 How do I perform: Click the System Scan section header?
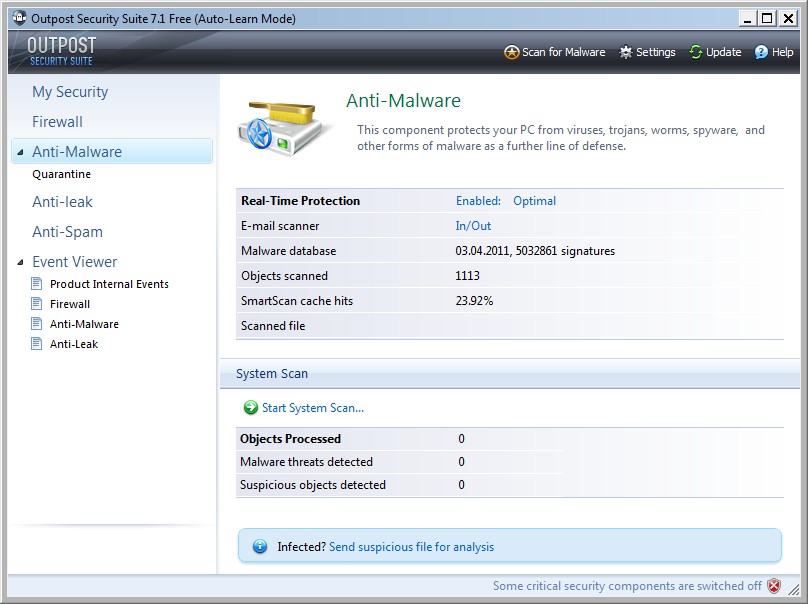272,374
